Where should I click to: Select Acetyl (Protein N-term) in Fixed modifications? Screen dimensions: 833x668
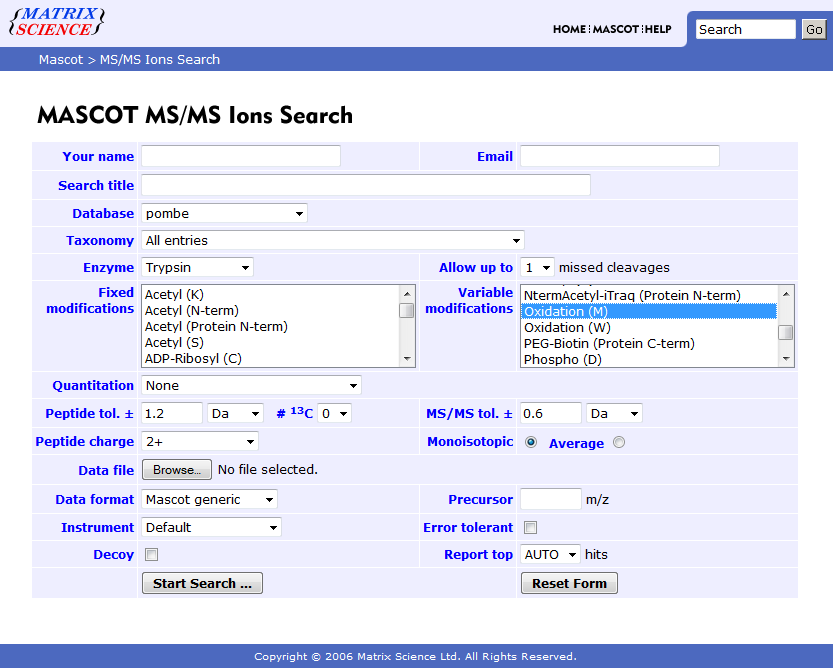[270, 326]
